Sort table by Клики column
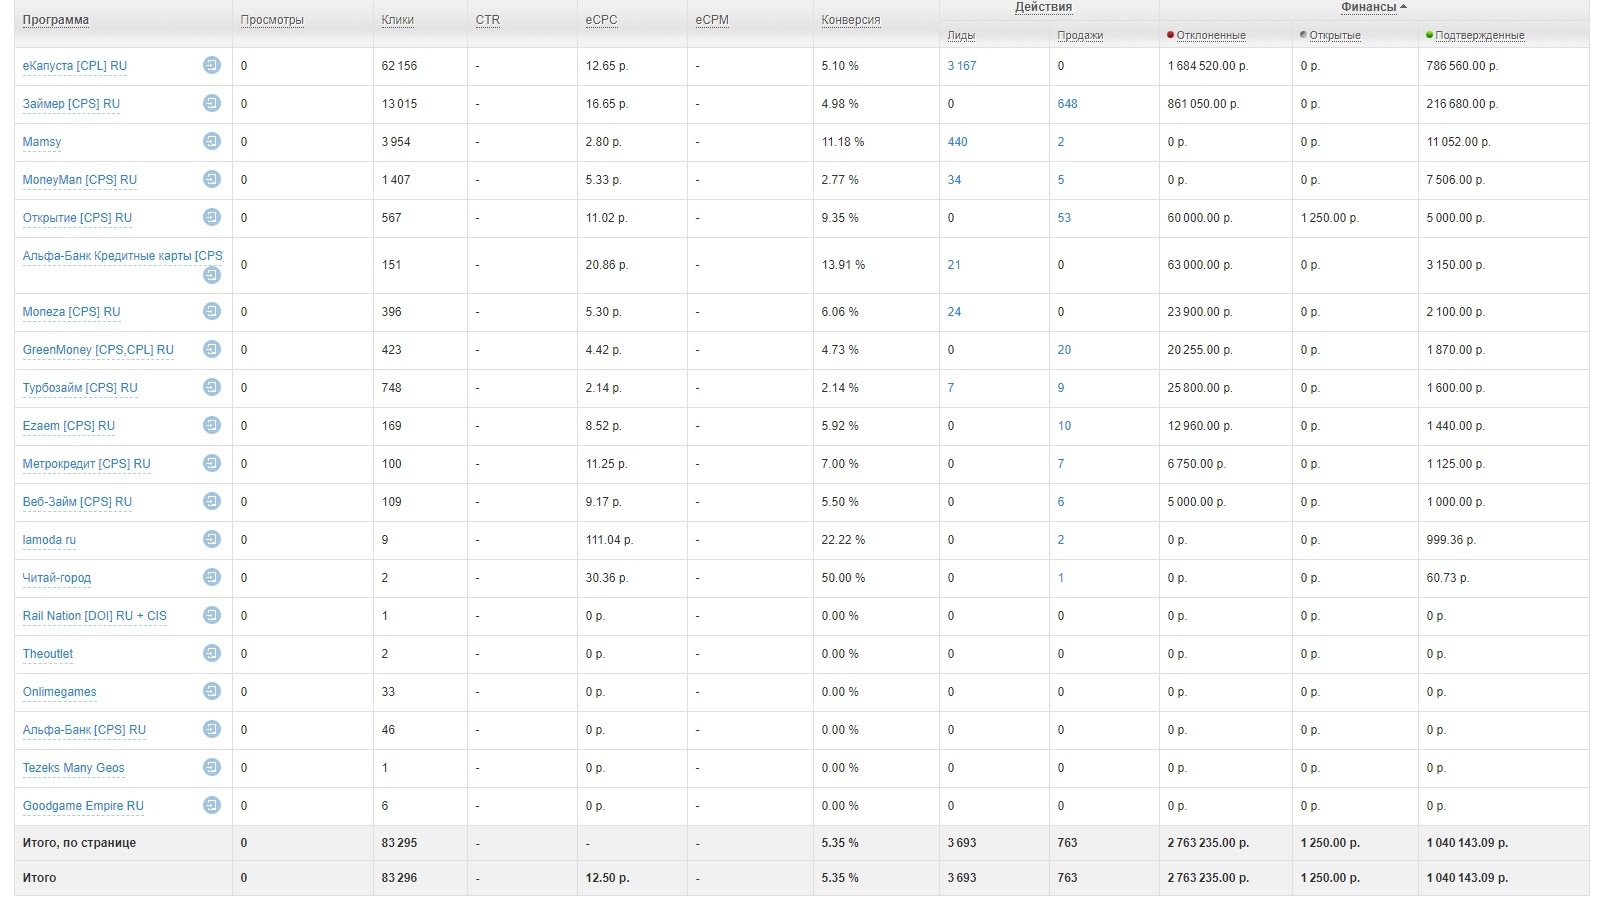 (x=397, y=20)
